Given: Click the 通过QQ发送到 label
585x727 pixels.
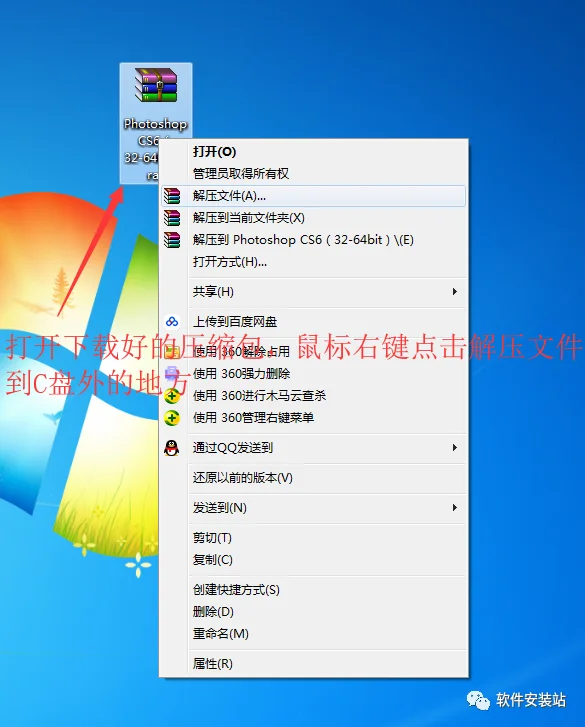Looking at the screenshot, I should point(233,448).
